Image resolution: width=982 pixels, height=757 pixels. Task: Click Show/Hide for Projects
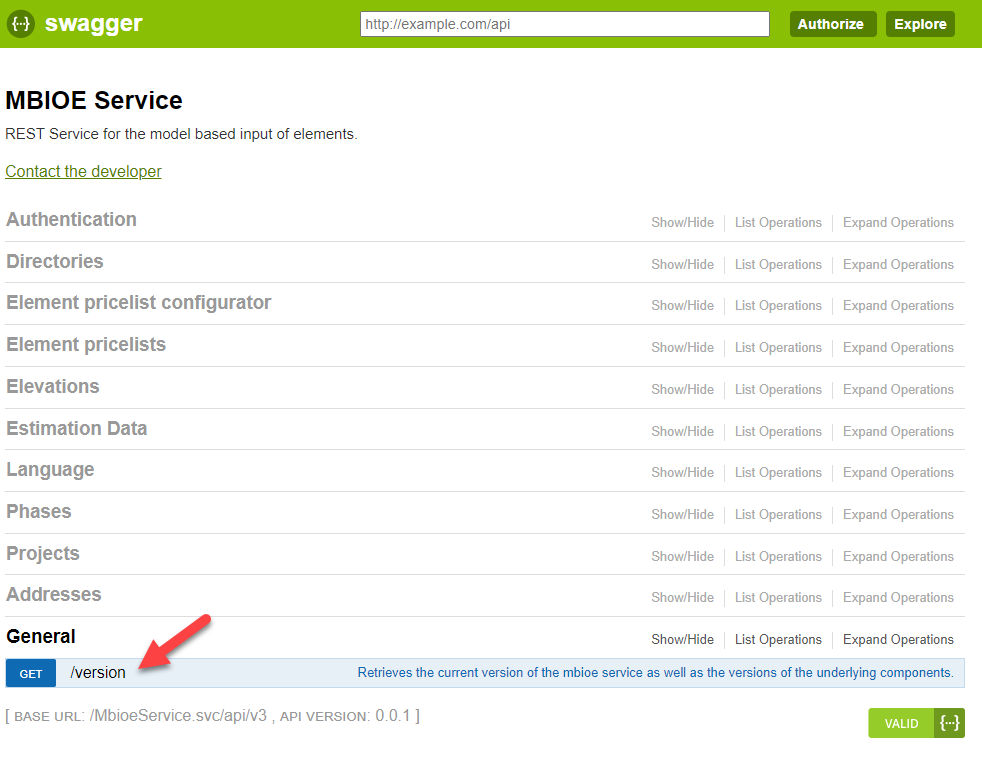pyautogui.click(x=682, y=557)
